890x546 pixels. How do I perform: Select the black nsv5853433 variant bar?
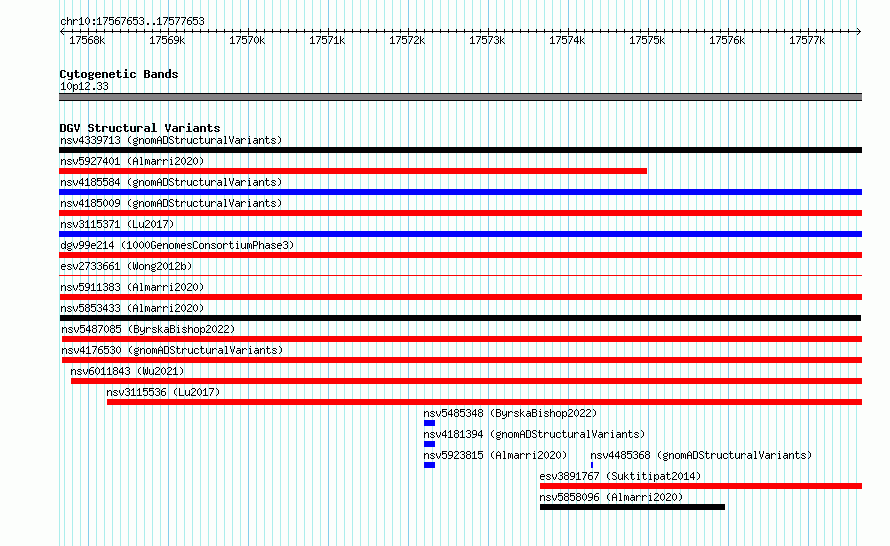(x=460, y=318)
